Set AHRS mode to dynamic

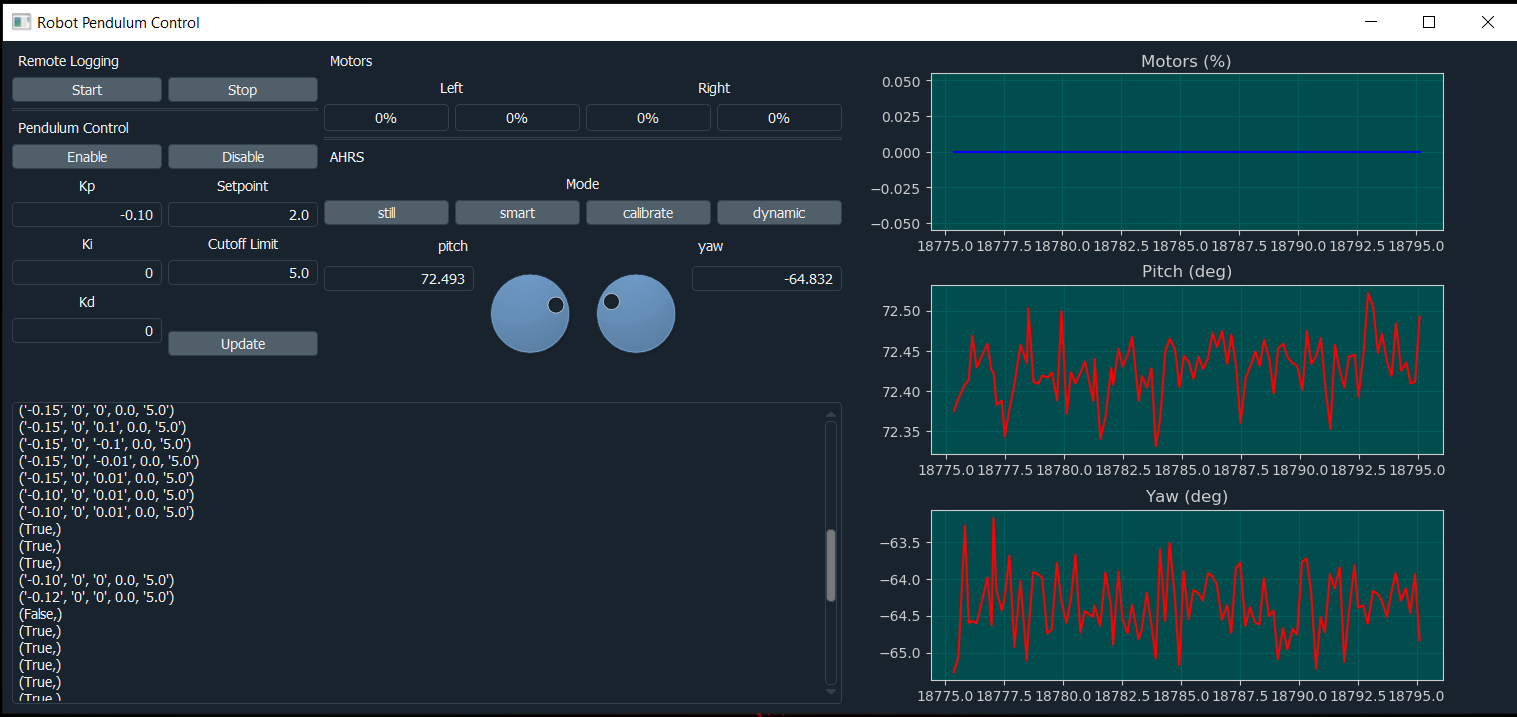[x=779, y=213]
